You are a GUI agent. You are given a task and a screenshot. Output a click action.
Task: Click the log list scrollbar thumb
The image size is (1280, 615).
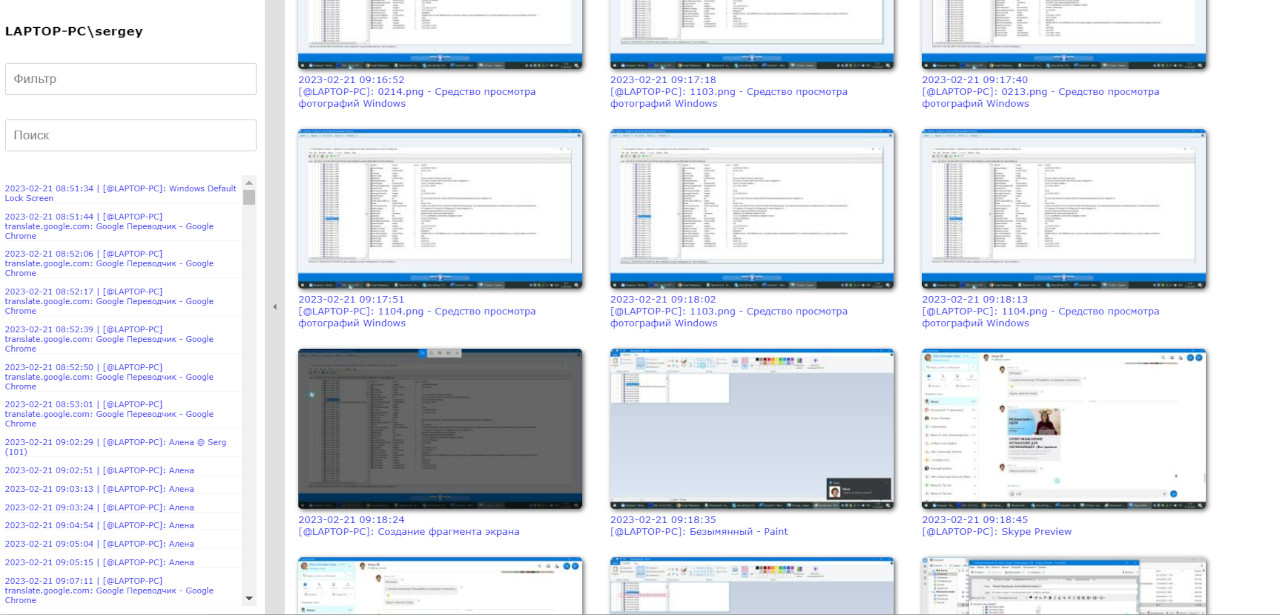(249, 197)
